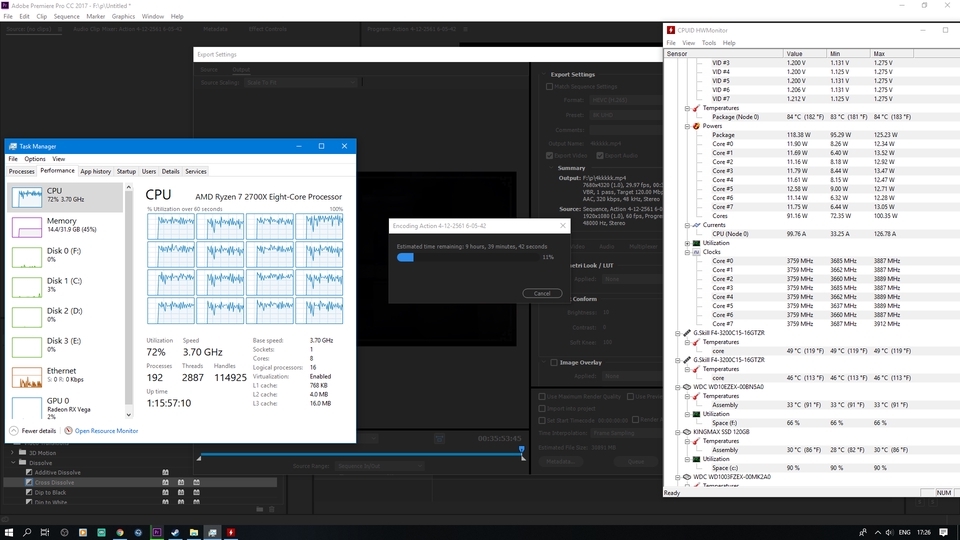Toggle Match Sequence Settings checkbox
The width and height of the screenshot is (960, 540).
click(549, 86)
